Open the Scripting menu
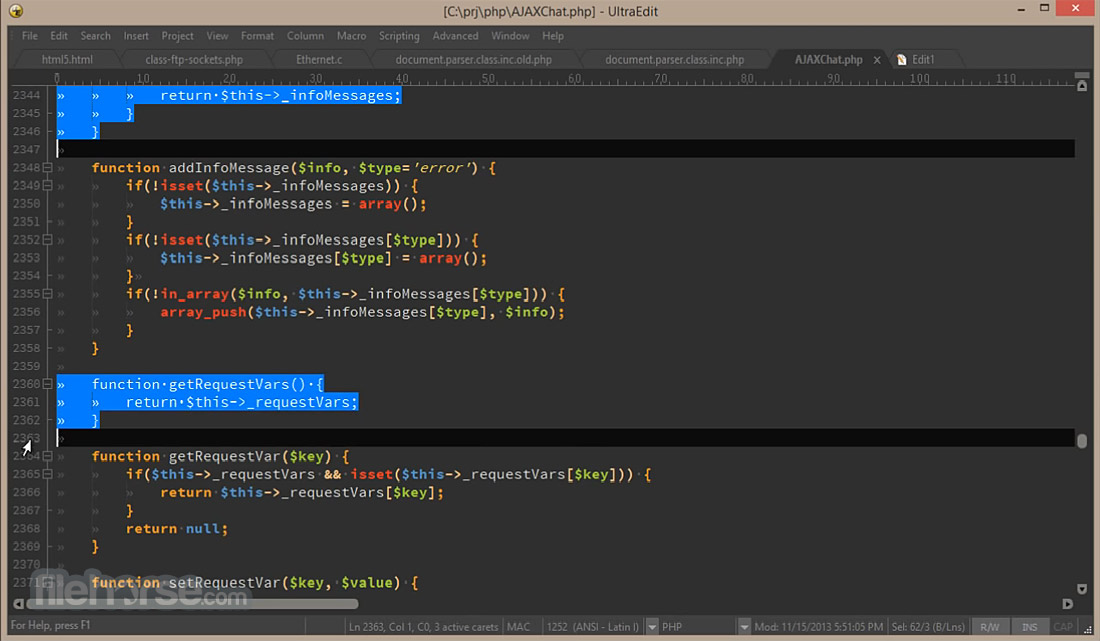The image size is (1100, 641). [x=399, y=36]
